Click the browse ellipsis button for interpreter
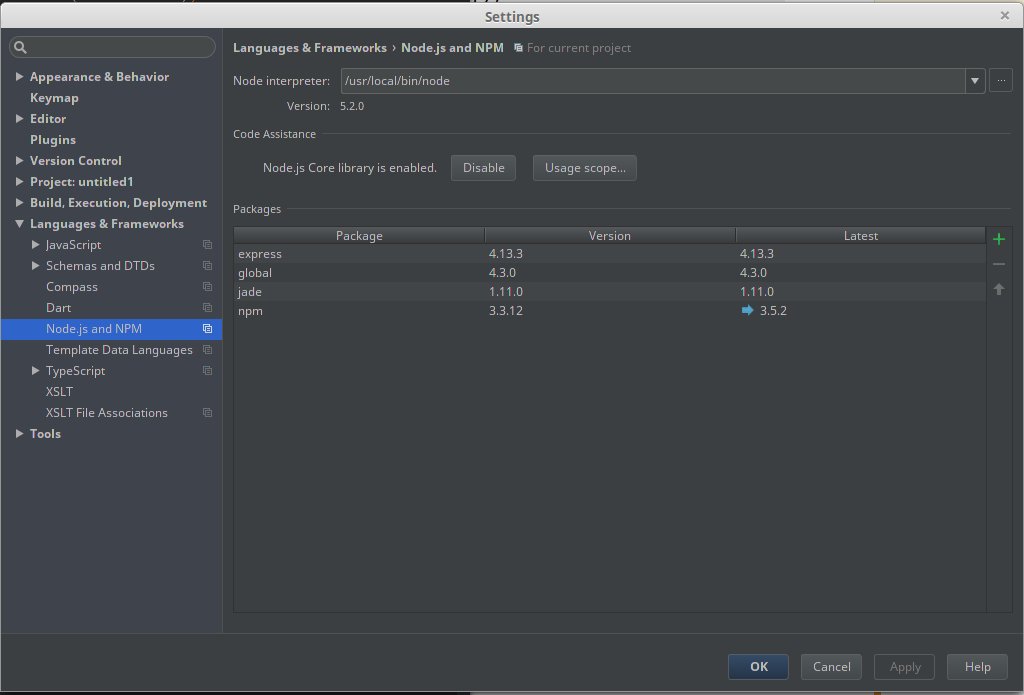The image size is (1024, 695). [1000, 80]
